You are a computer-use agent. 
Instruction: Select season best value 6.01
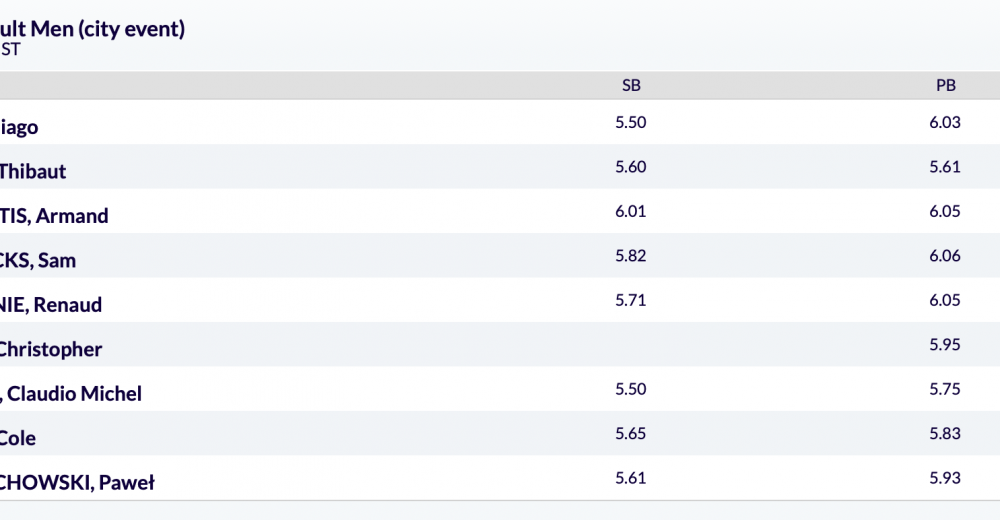point(631,211)
